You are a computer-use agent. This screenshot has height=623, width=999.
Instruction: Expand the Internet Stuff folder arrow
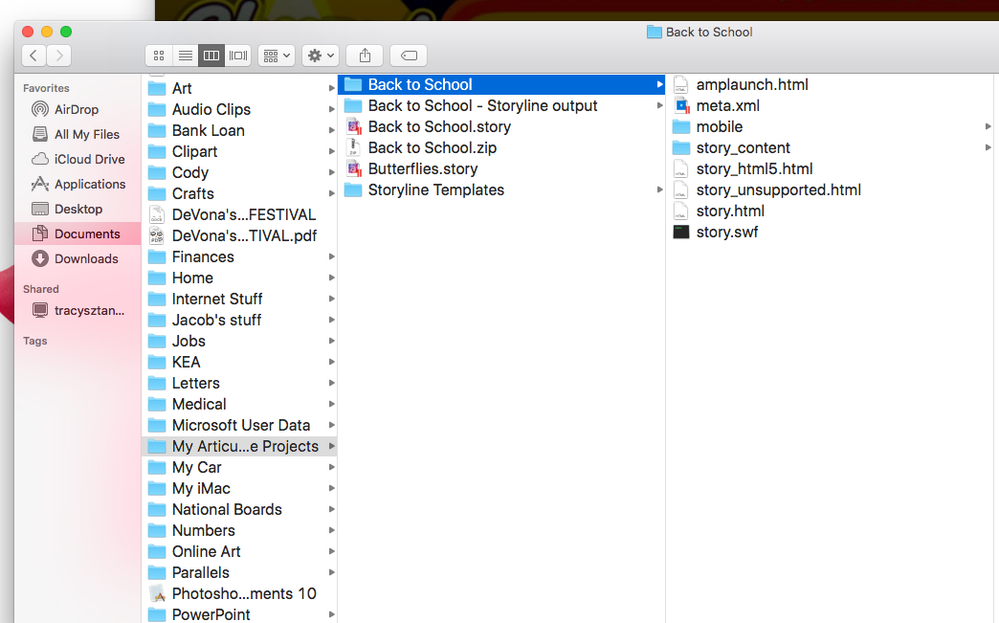(331, 299)
